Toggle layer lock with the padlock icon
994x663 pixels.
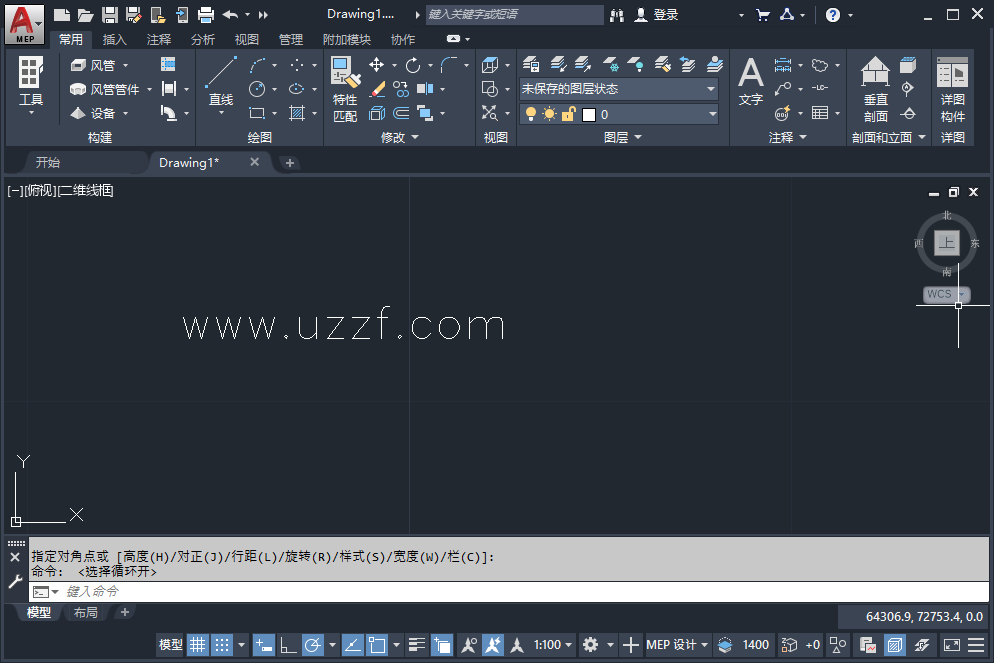click(x=567, y=114)
